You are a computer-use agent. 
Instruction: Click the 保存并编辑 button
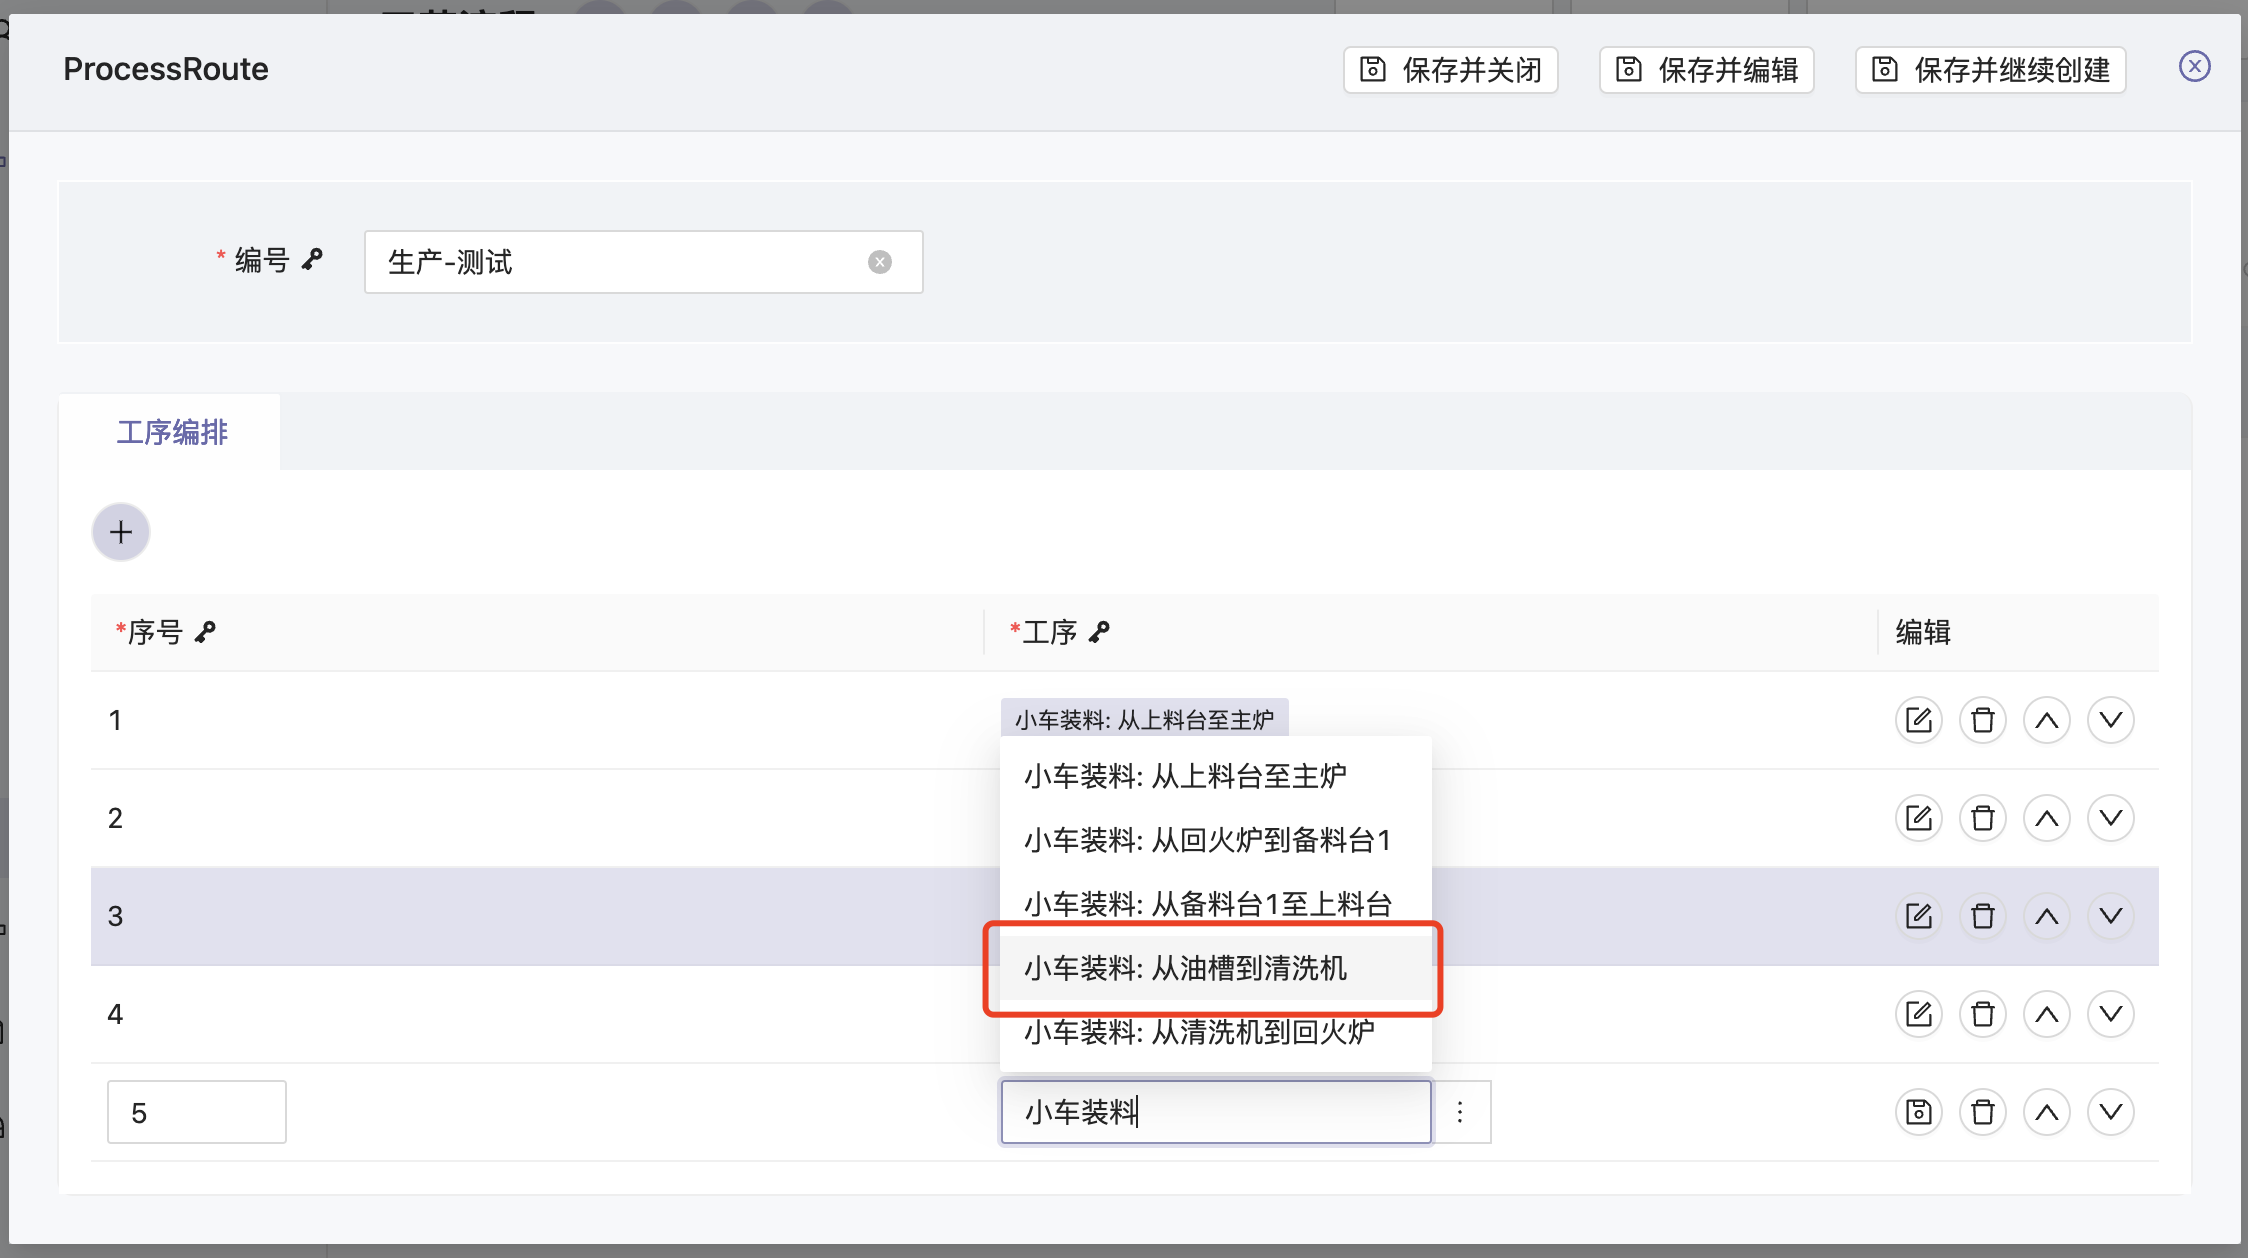(1707, 70)
